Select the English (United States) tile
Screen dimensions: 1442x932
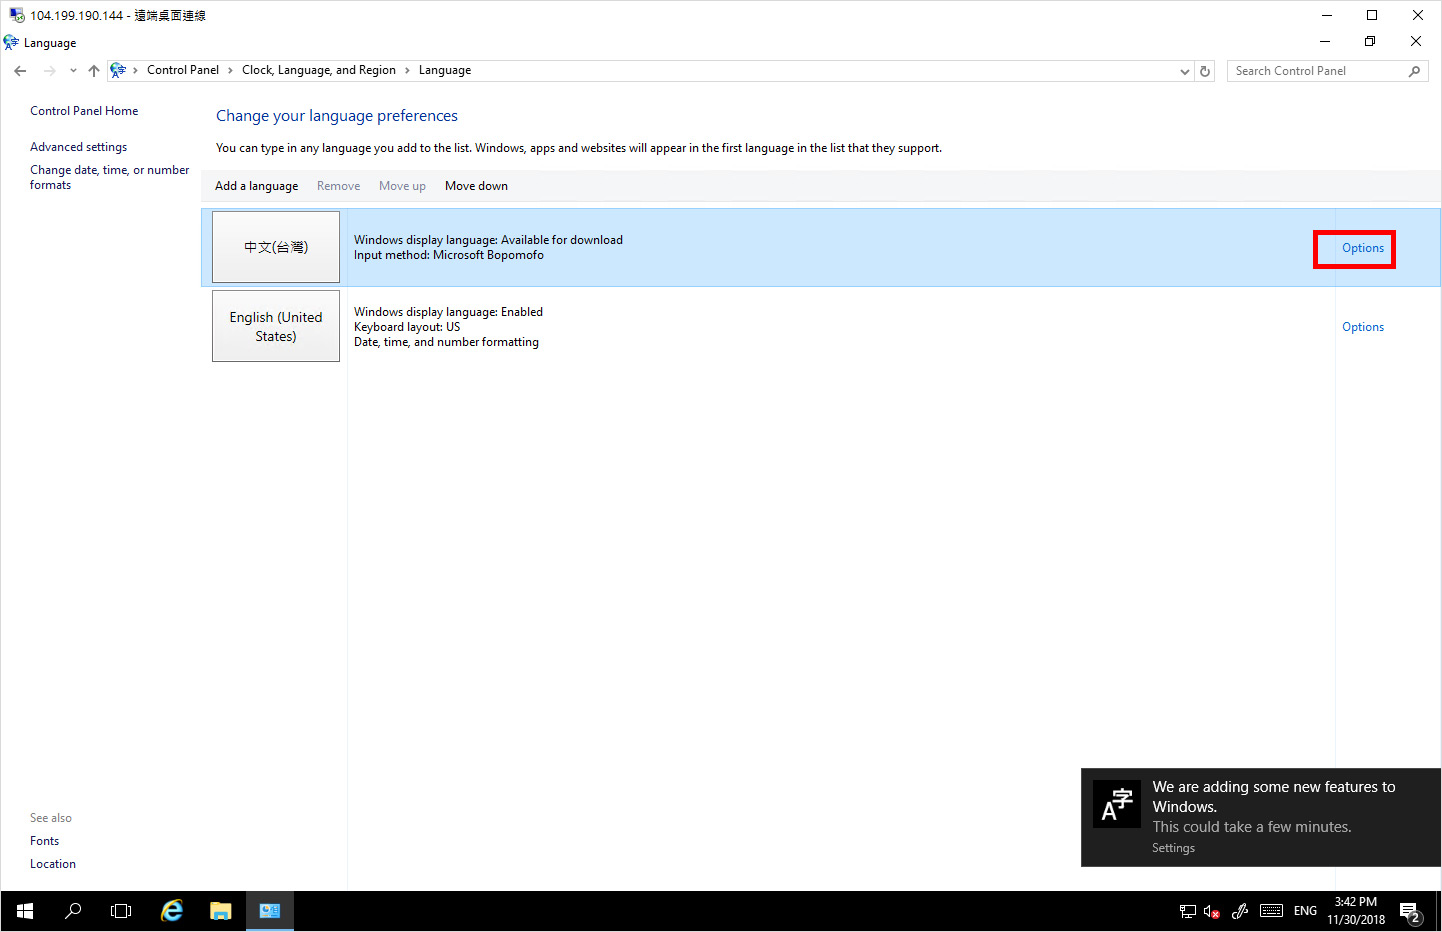coord(276,326)
